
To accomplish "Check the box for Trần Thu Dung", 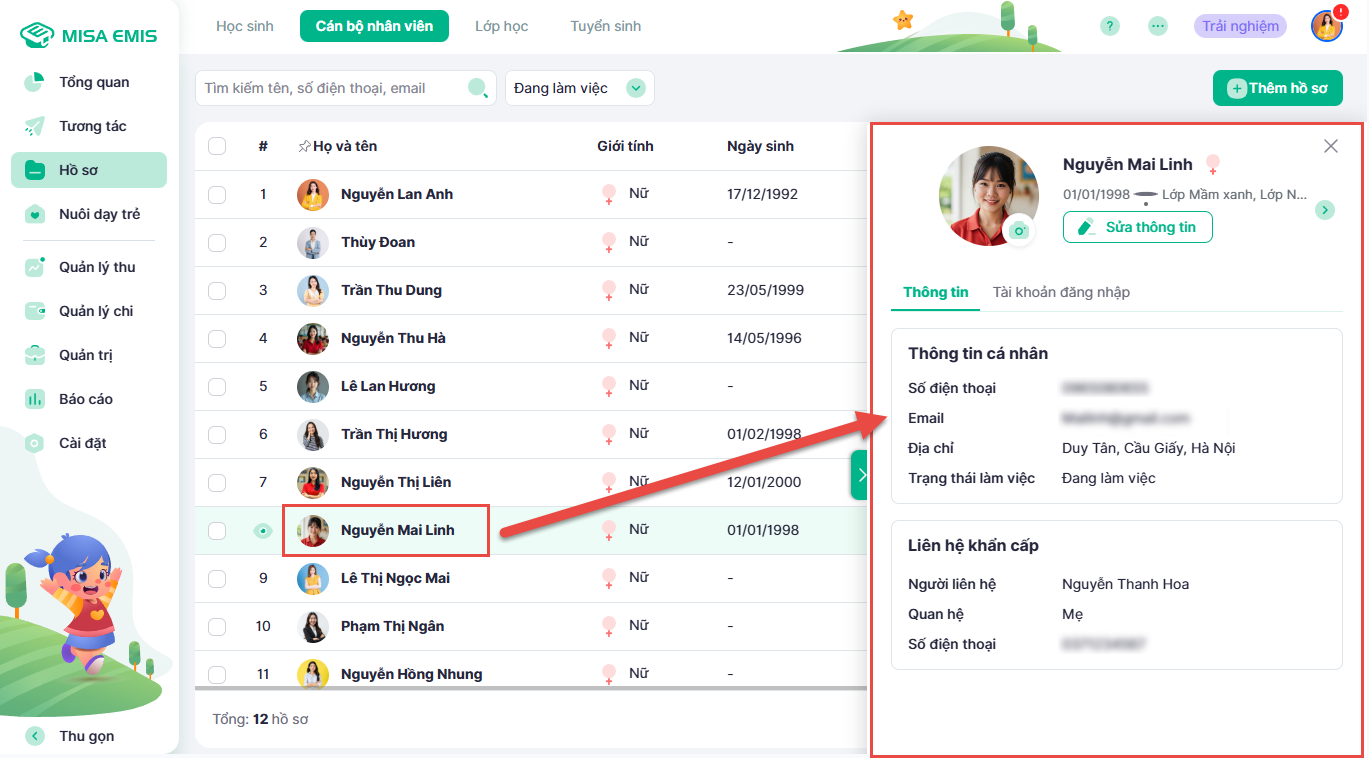I will pyautogui.click(x=217, y=290).
